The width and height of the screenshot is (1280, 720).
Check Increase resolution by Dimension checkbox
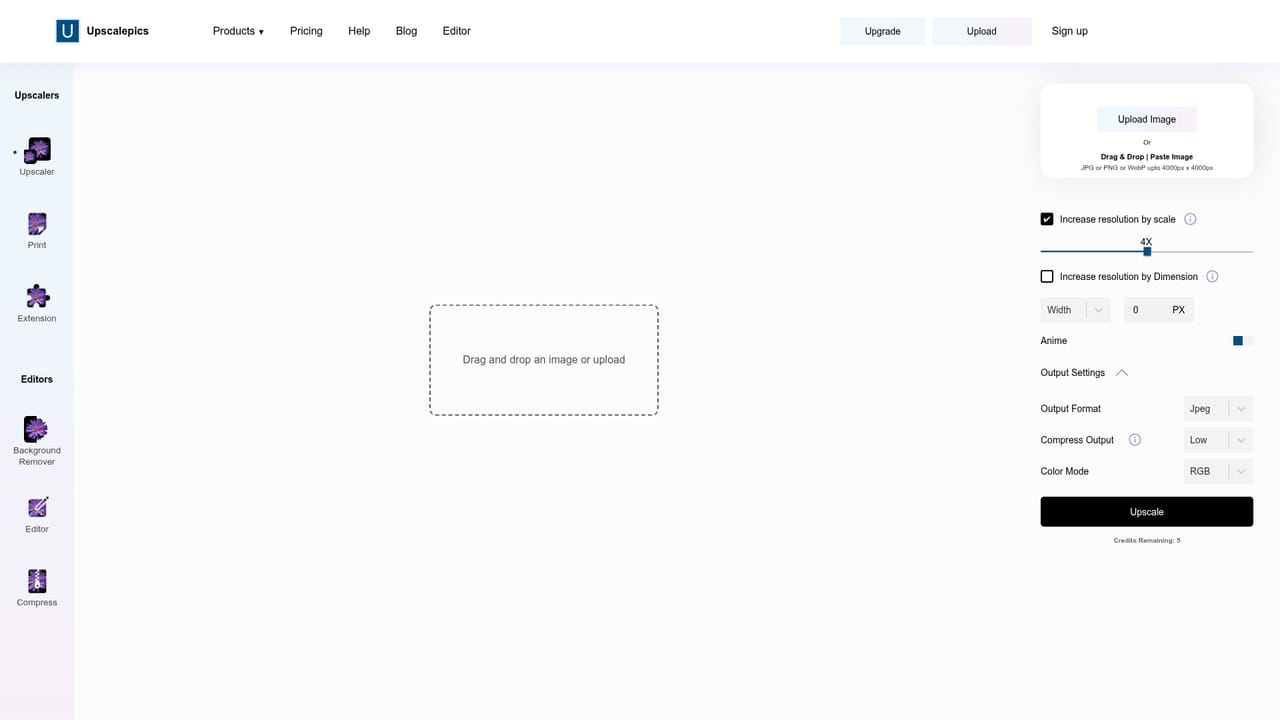click(1047, 276)
